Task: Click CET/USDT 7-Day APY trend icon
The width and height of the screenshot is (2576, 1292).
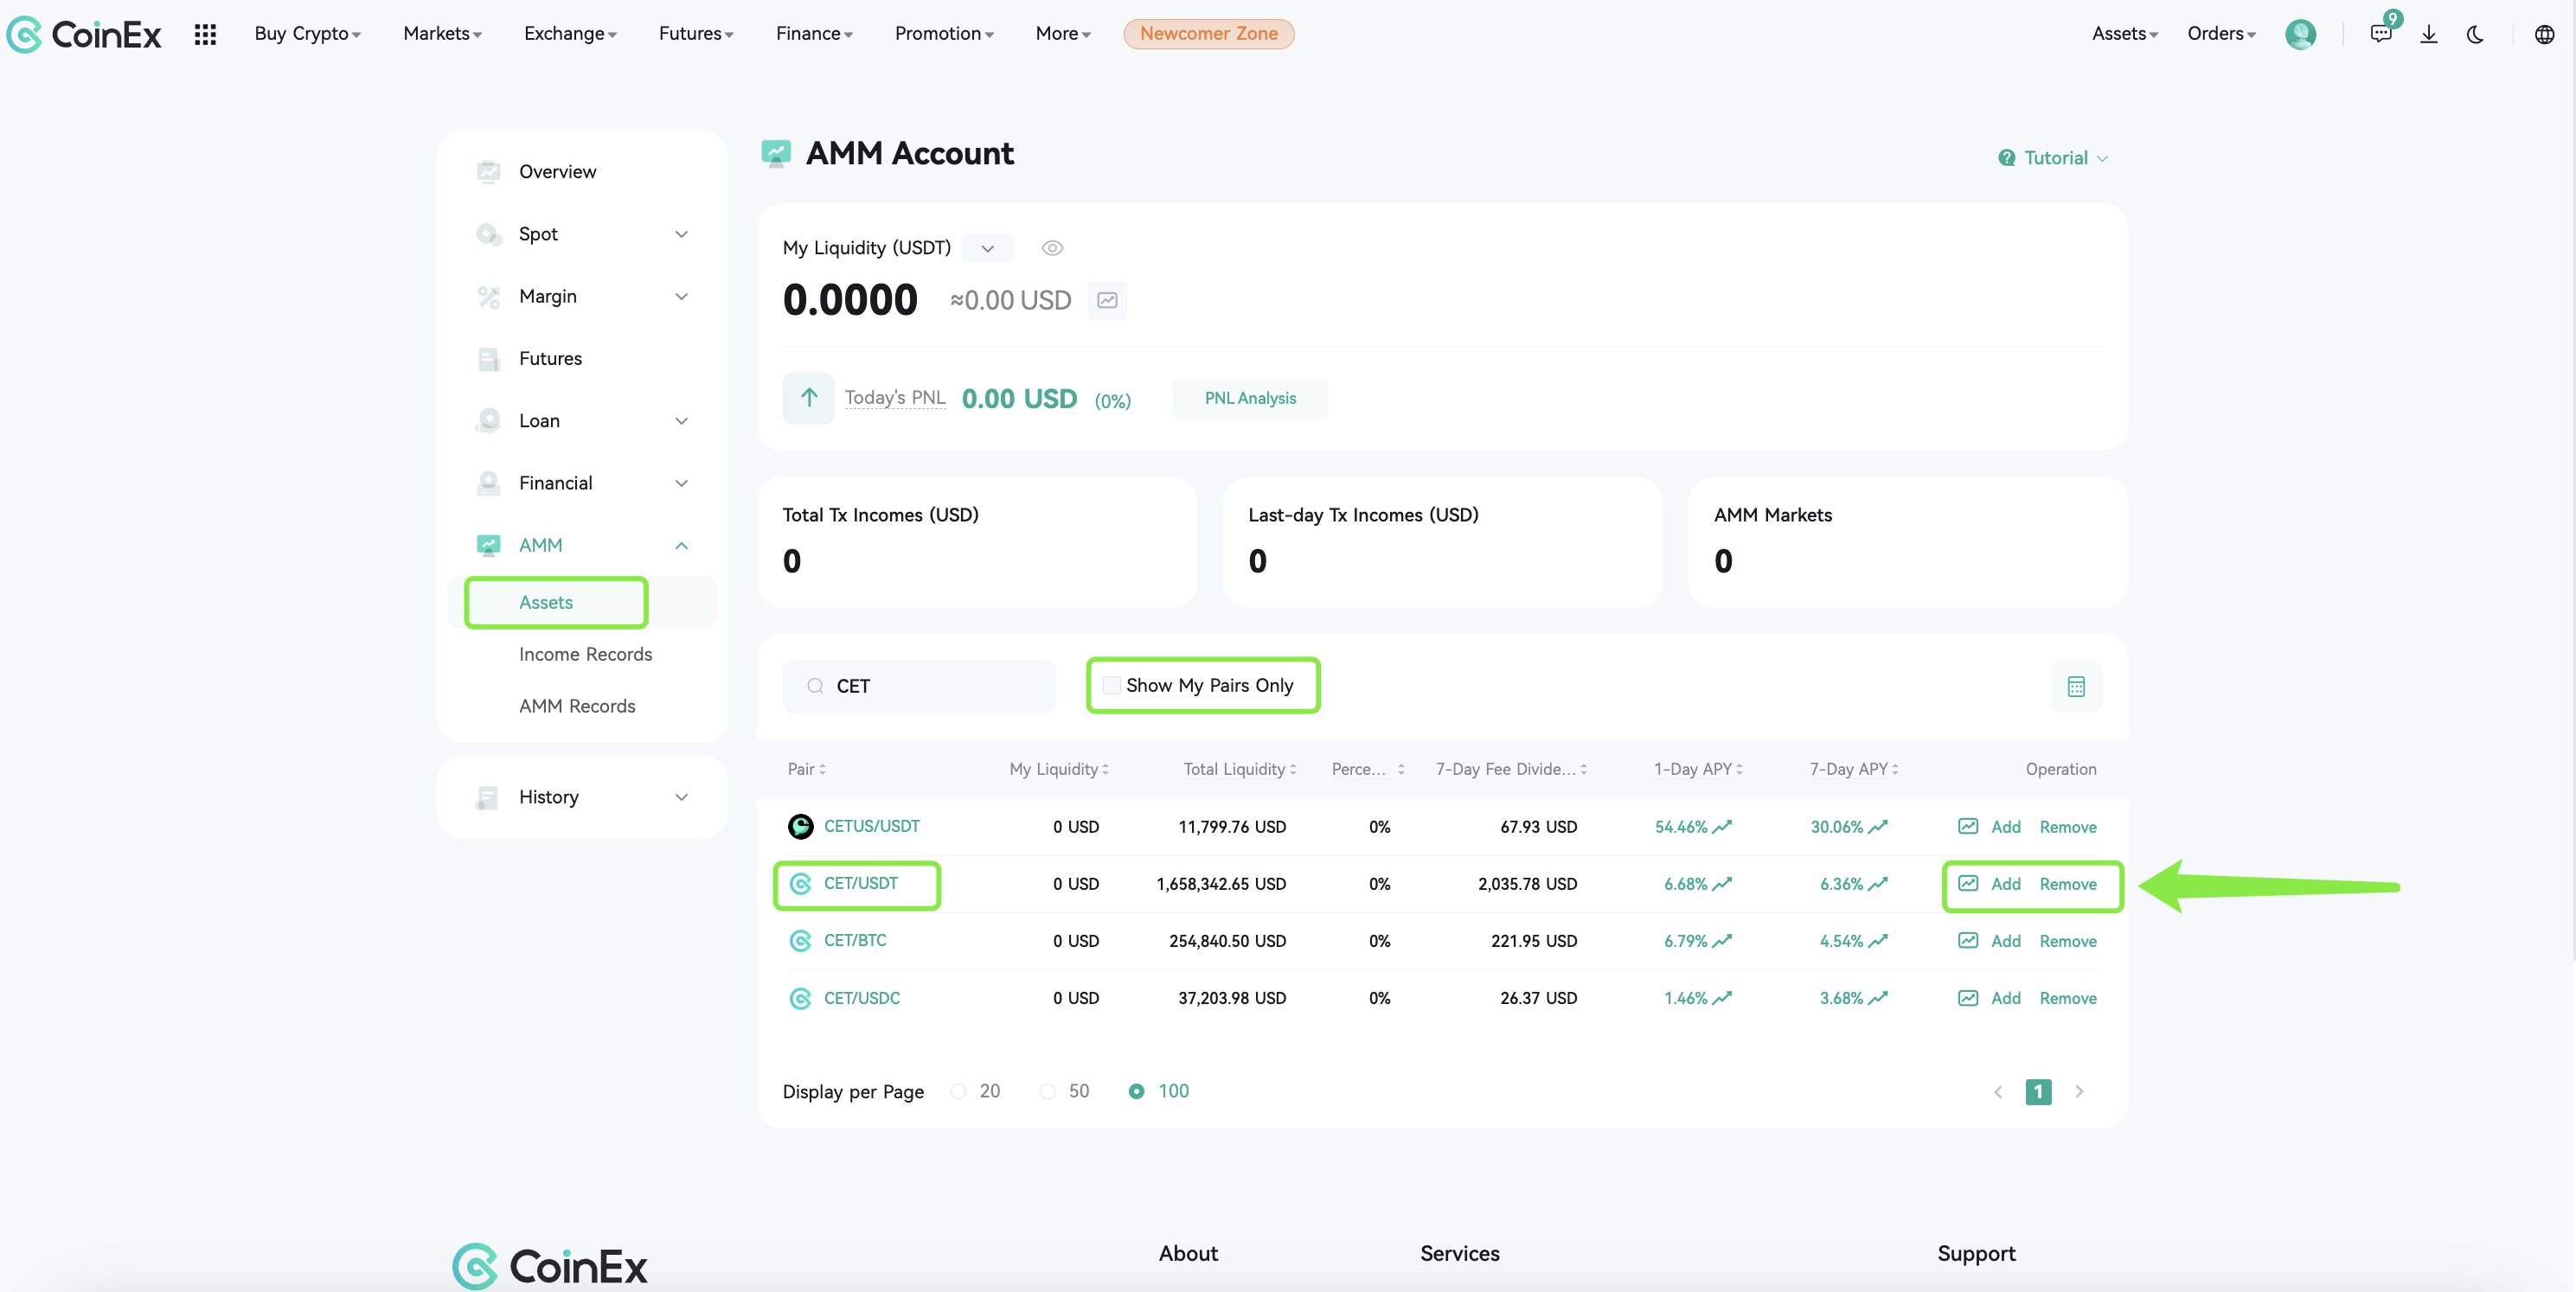Action: (1878, 883)
